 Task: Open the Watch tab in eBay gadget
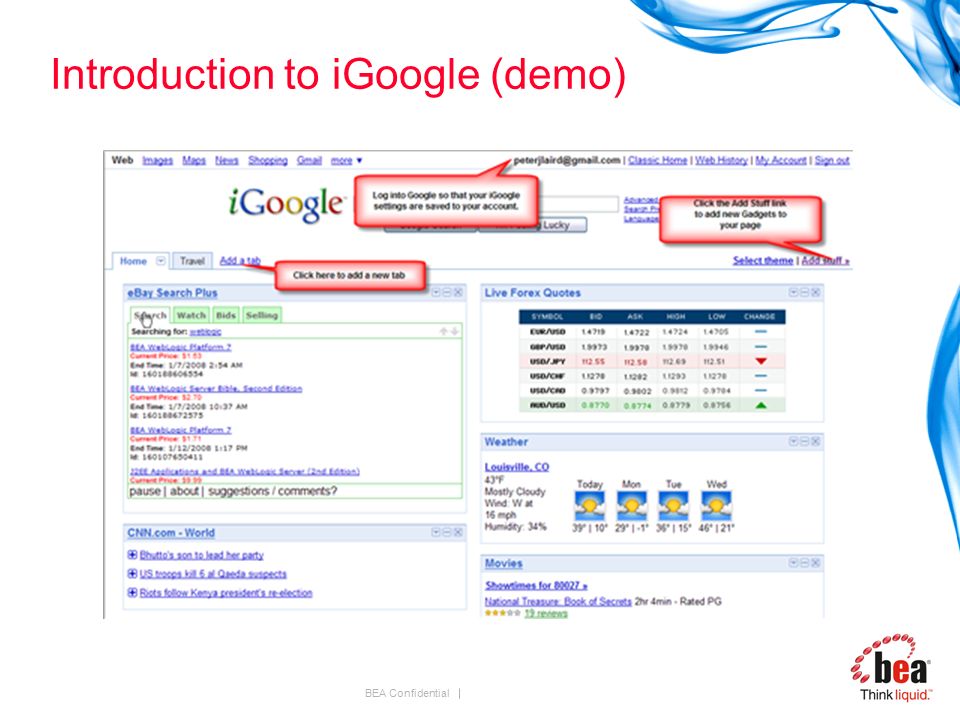click(191, 315)
